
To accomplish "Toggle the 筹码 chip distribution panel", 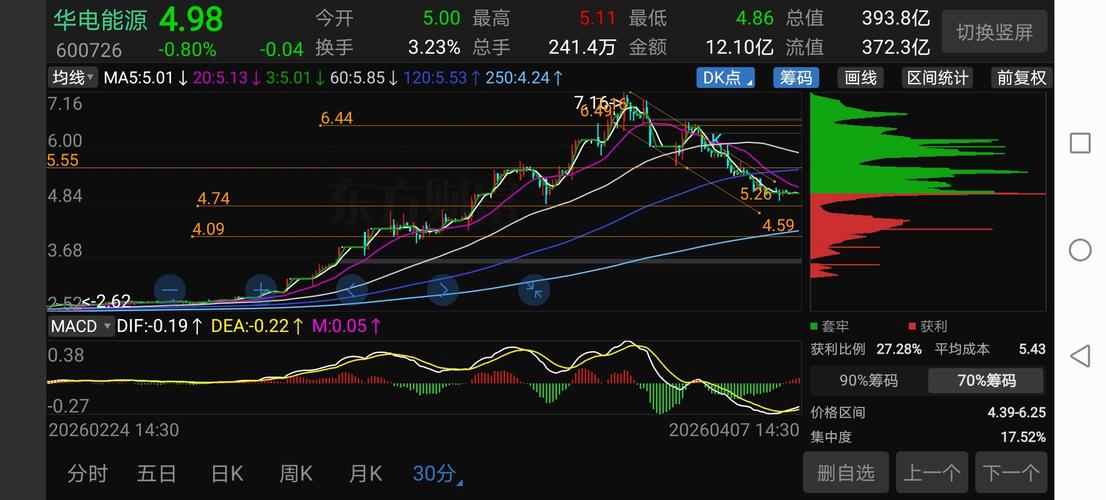I will pyautogui.click(x=796, y=78).
